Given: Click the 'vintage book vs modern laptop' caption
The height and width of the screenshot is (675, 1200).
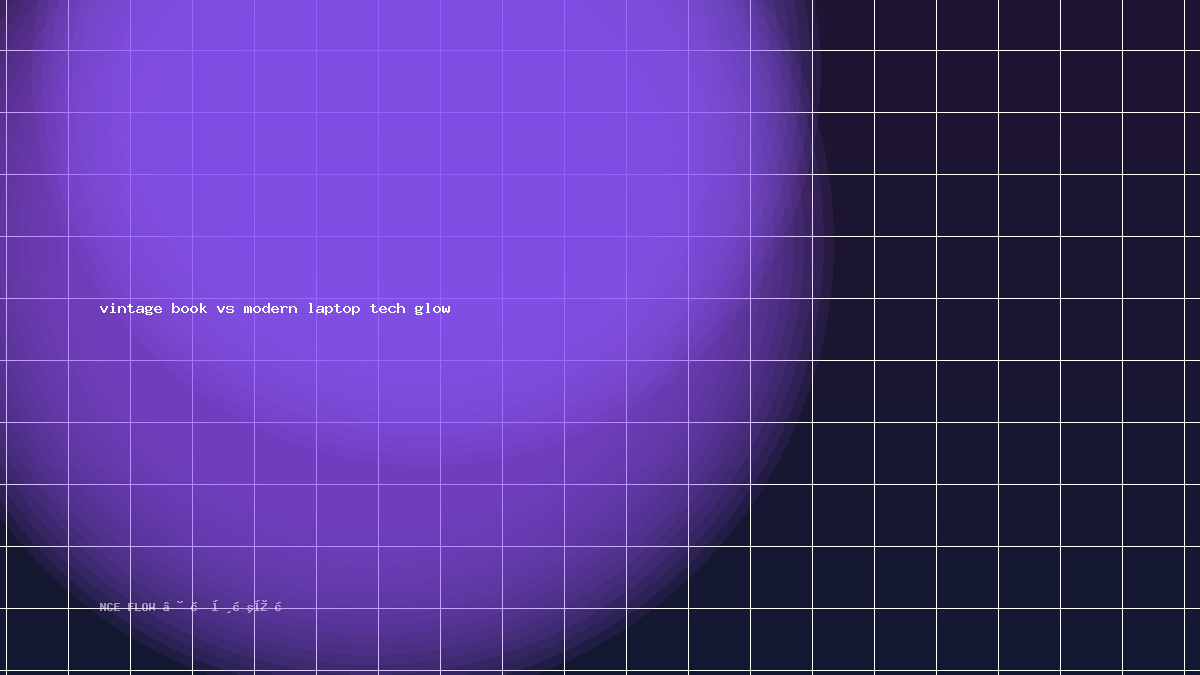Looking at the screenshot, I should (x=275, y=309).
